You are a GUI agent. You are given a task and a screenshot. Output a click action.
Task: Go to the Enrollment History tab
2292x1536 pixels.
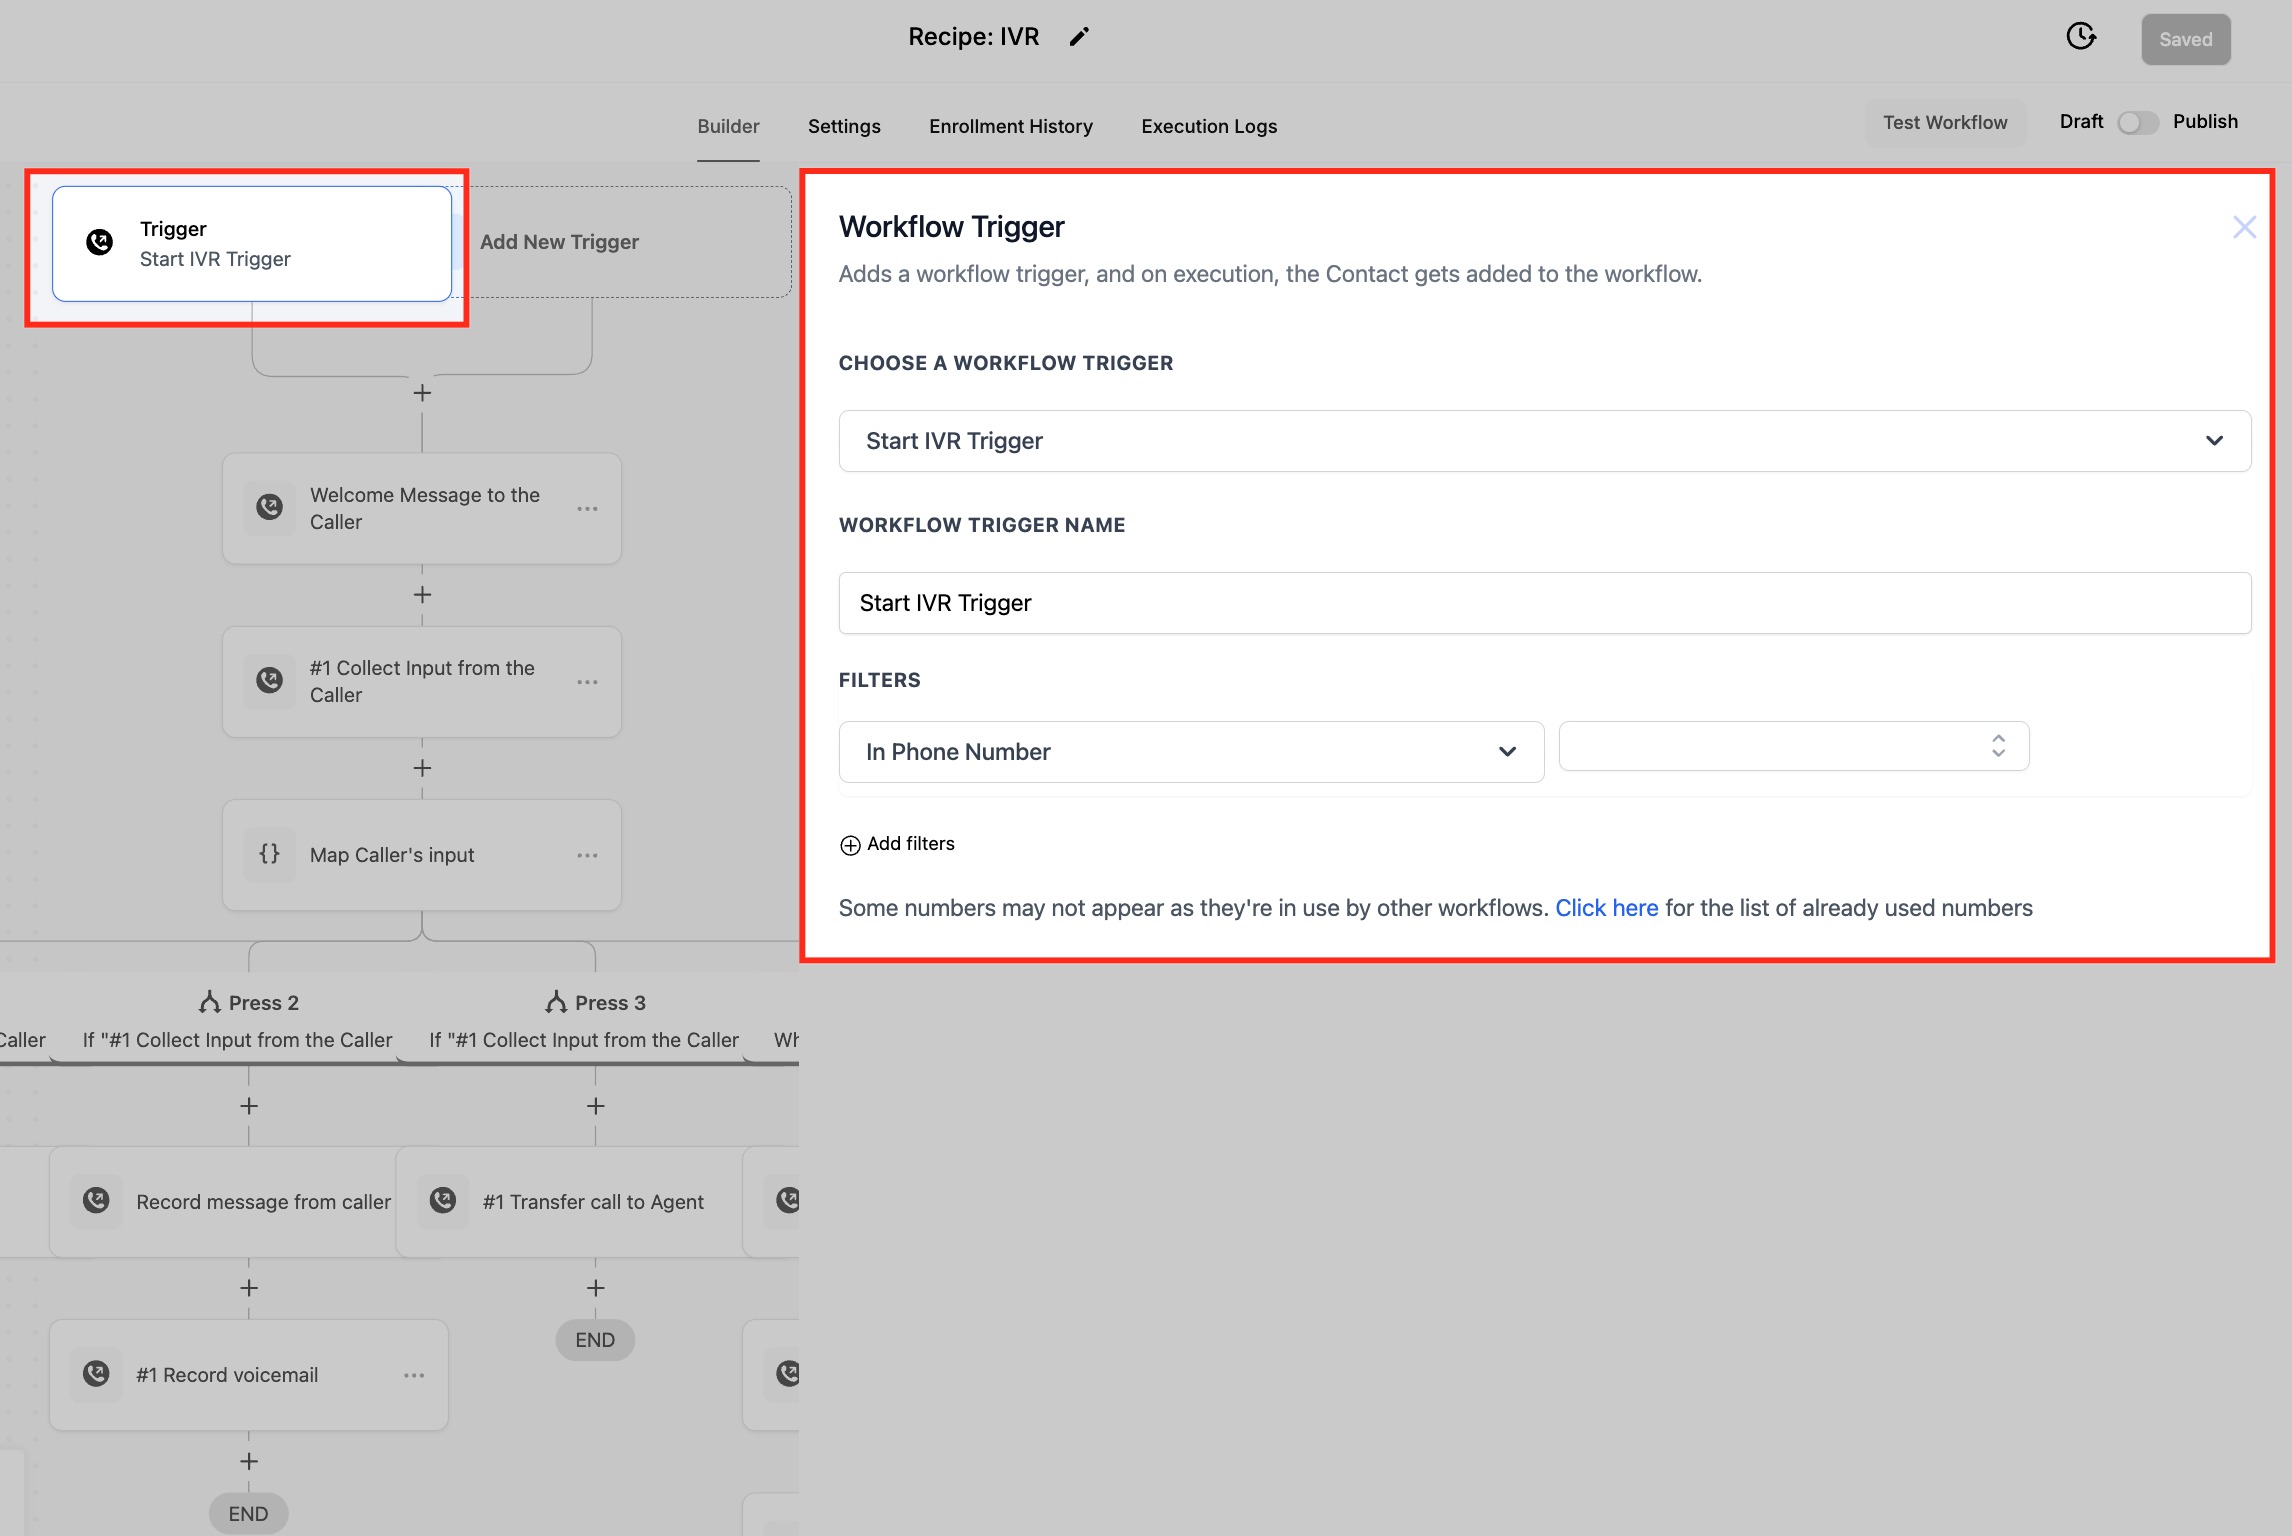point(1010,126)
